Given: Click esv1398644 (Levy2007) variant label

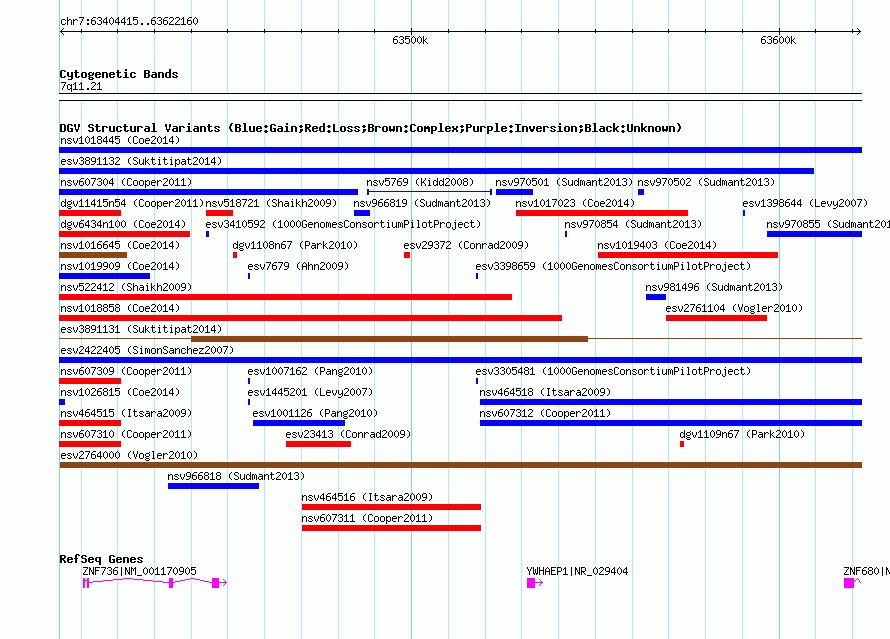Looking at the screenshot, I should pos(805,203).
